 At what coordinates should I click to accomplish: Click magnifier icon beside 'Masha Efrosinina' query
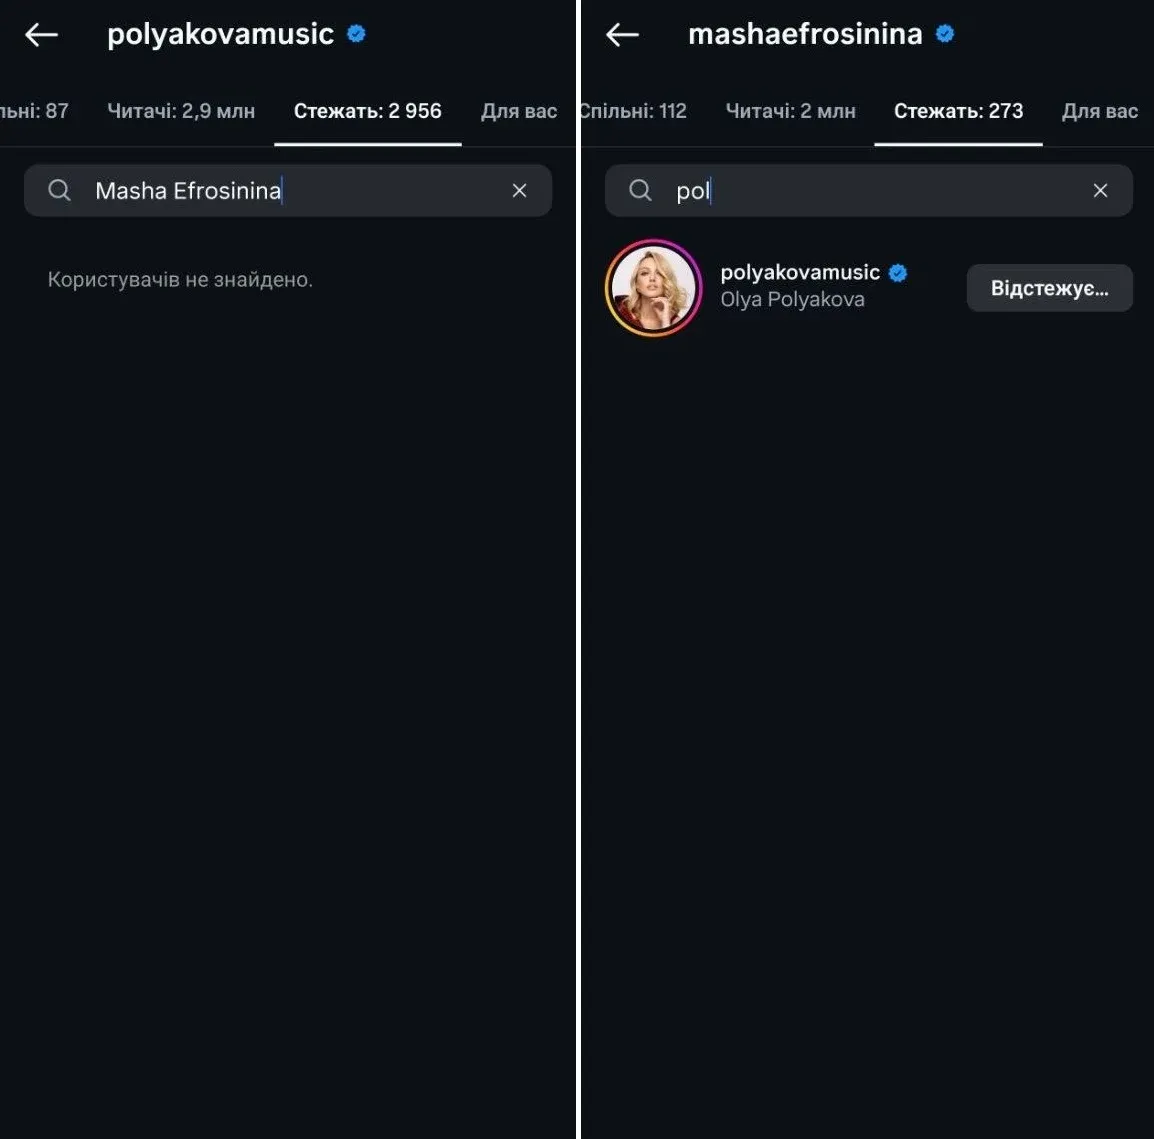coord(60,190)
